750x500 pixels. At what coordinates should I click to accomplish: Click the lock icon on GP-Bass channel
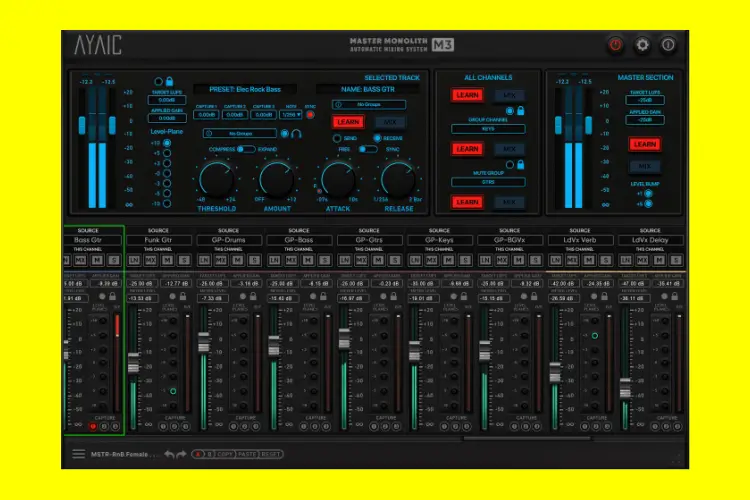(x=323, y=297)
